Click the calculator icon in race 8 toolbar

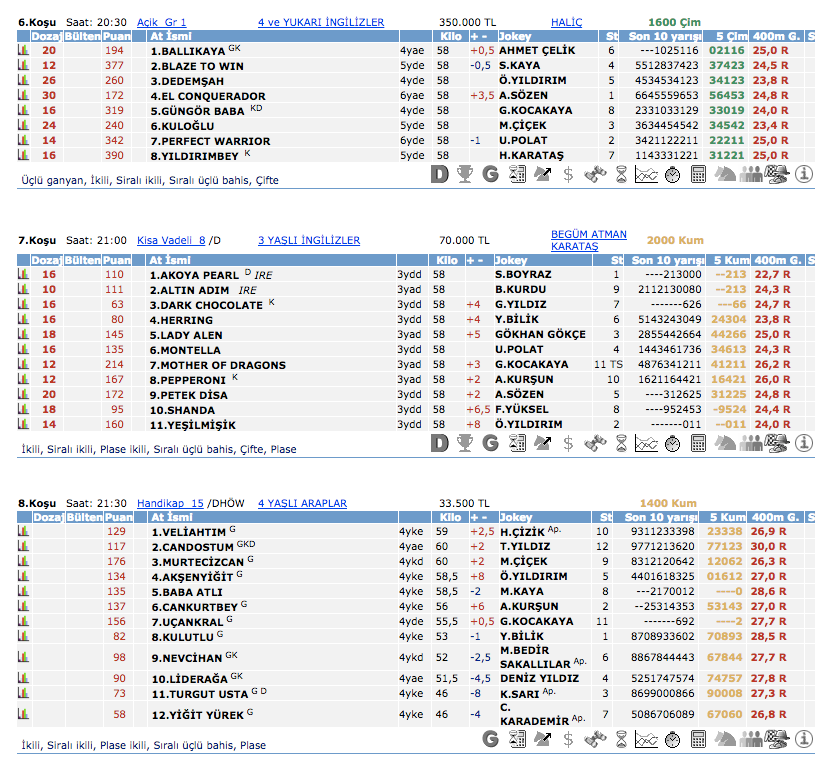(699, 739)
